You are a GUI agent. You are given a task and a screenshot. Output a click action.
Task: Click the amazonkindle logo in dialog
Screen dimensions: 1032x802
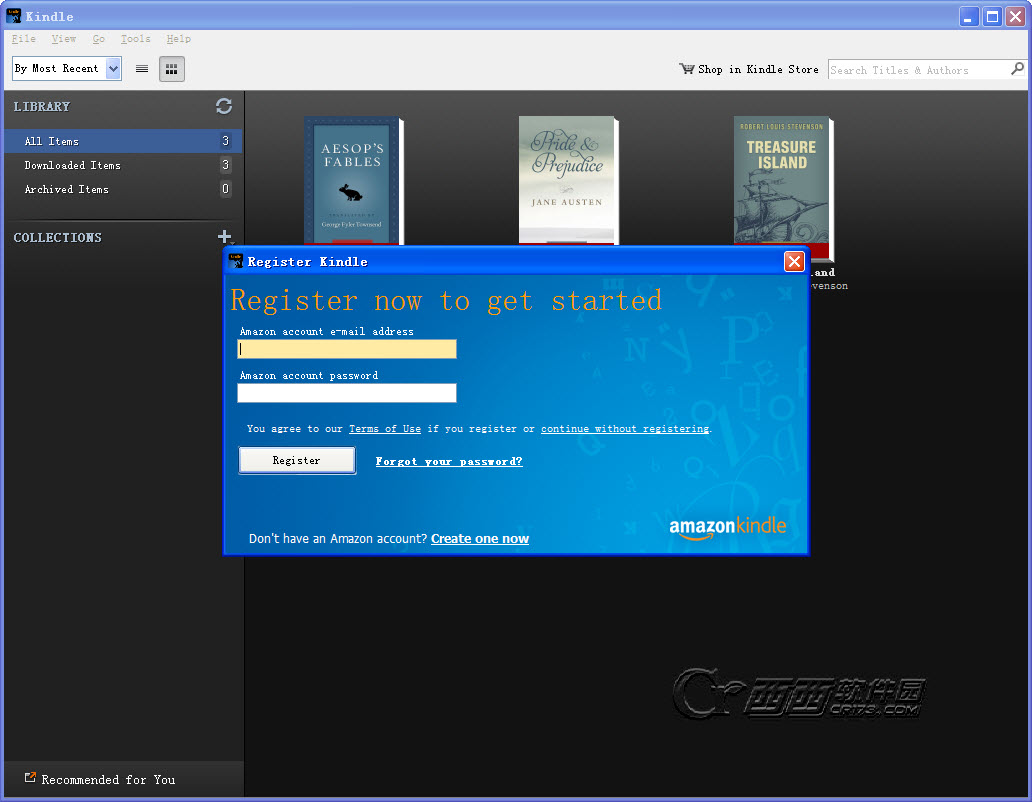(727, 527)
